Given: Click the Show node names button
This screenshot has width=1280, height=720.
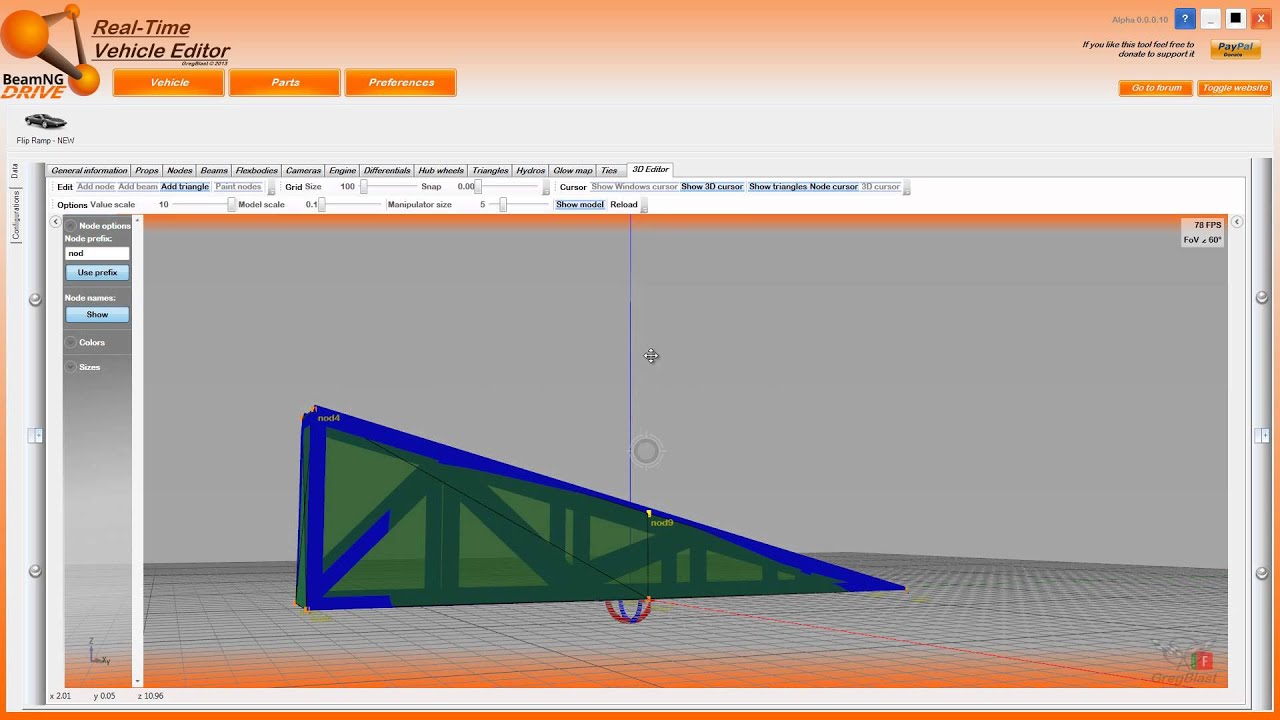Looking at the screenshot, I should coord(97,314).
